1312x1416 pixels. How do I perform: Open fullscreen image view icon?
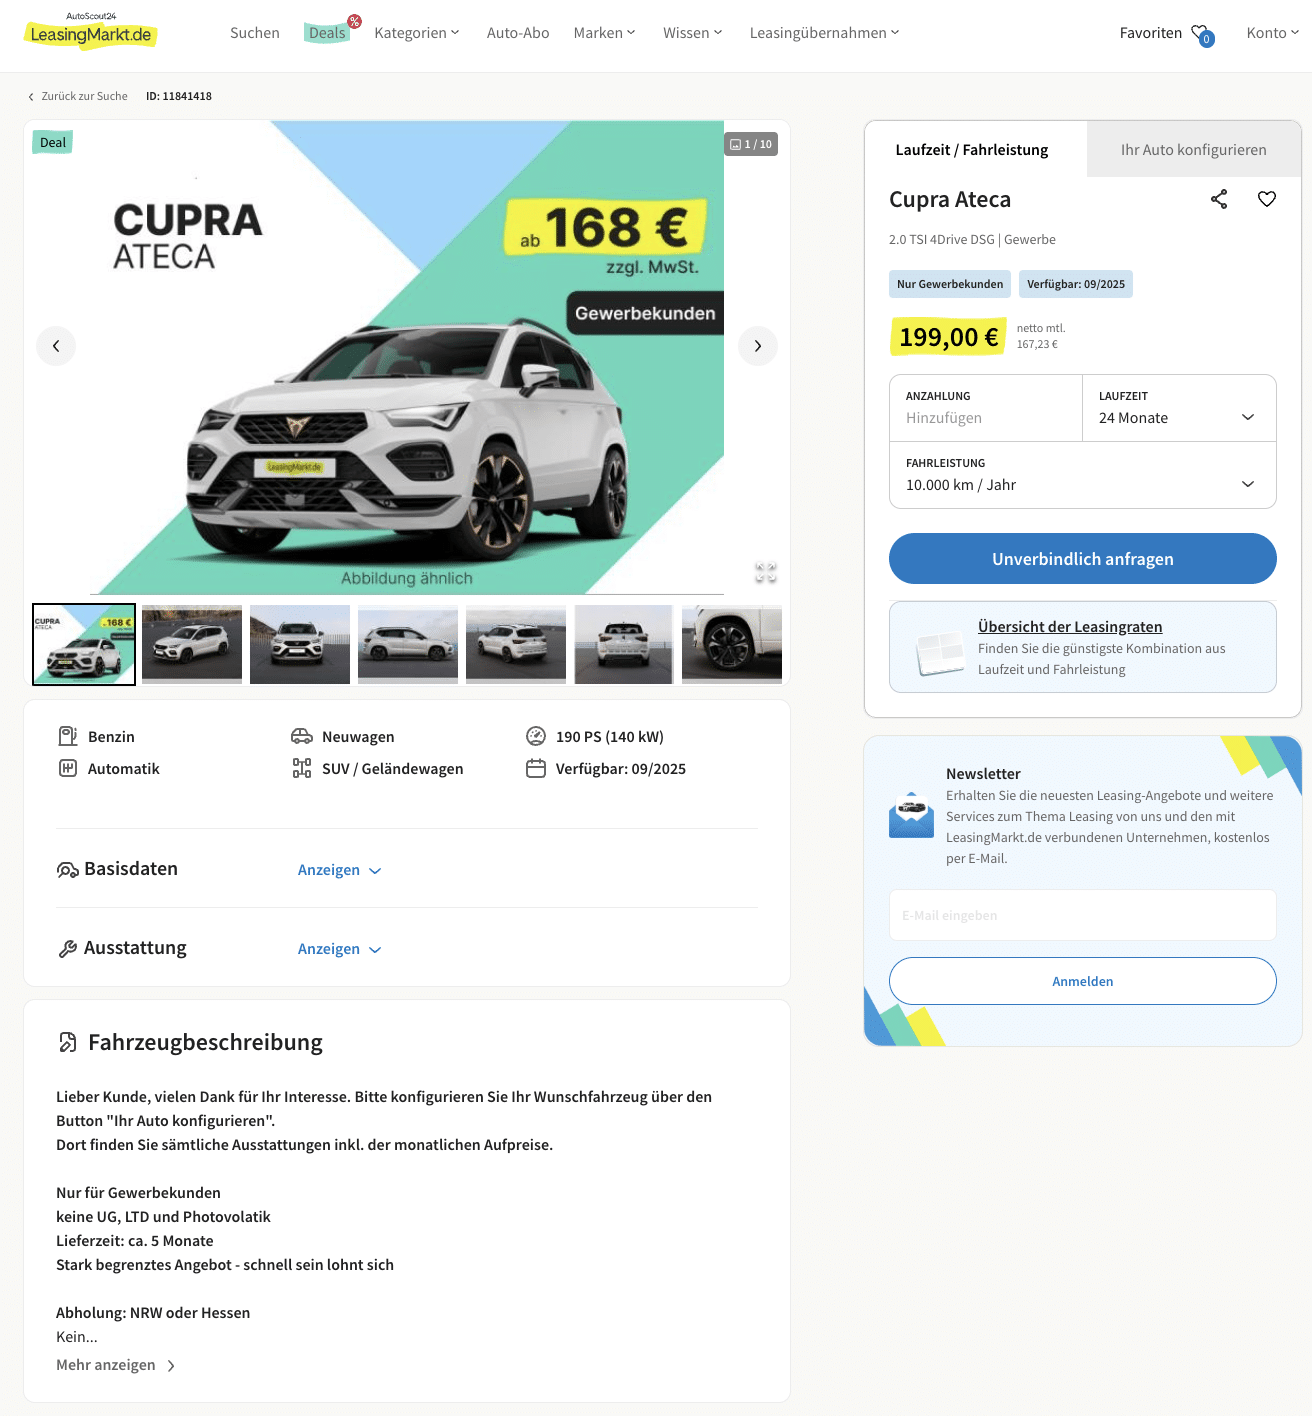point(766,572)
